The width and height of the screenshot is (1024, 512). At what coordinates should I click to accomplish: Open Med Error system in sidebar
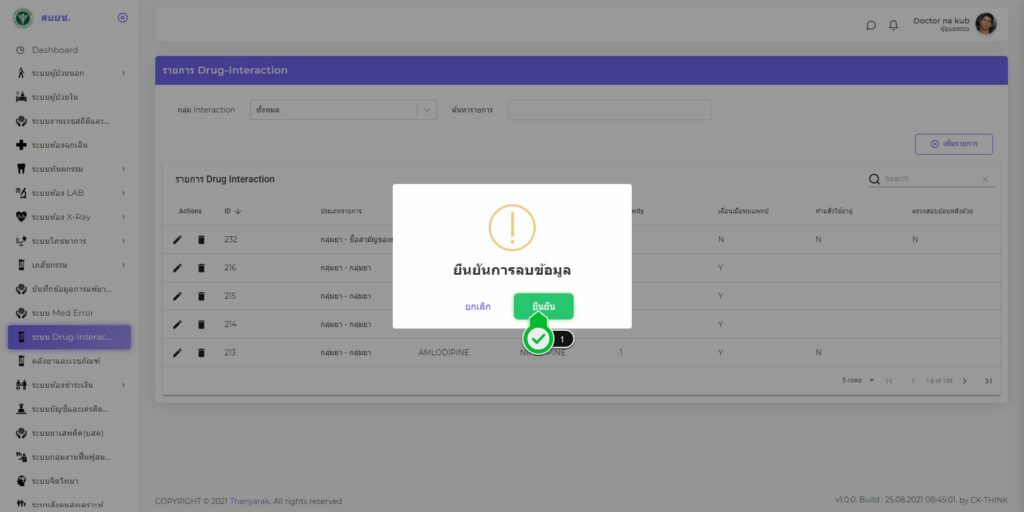coord(65,313)
